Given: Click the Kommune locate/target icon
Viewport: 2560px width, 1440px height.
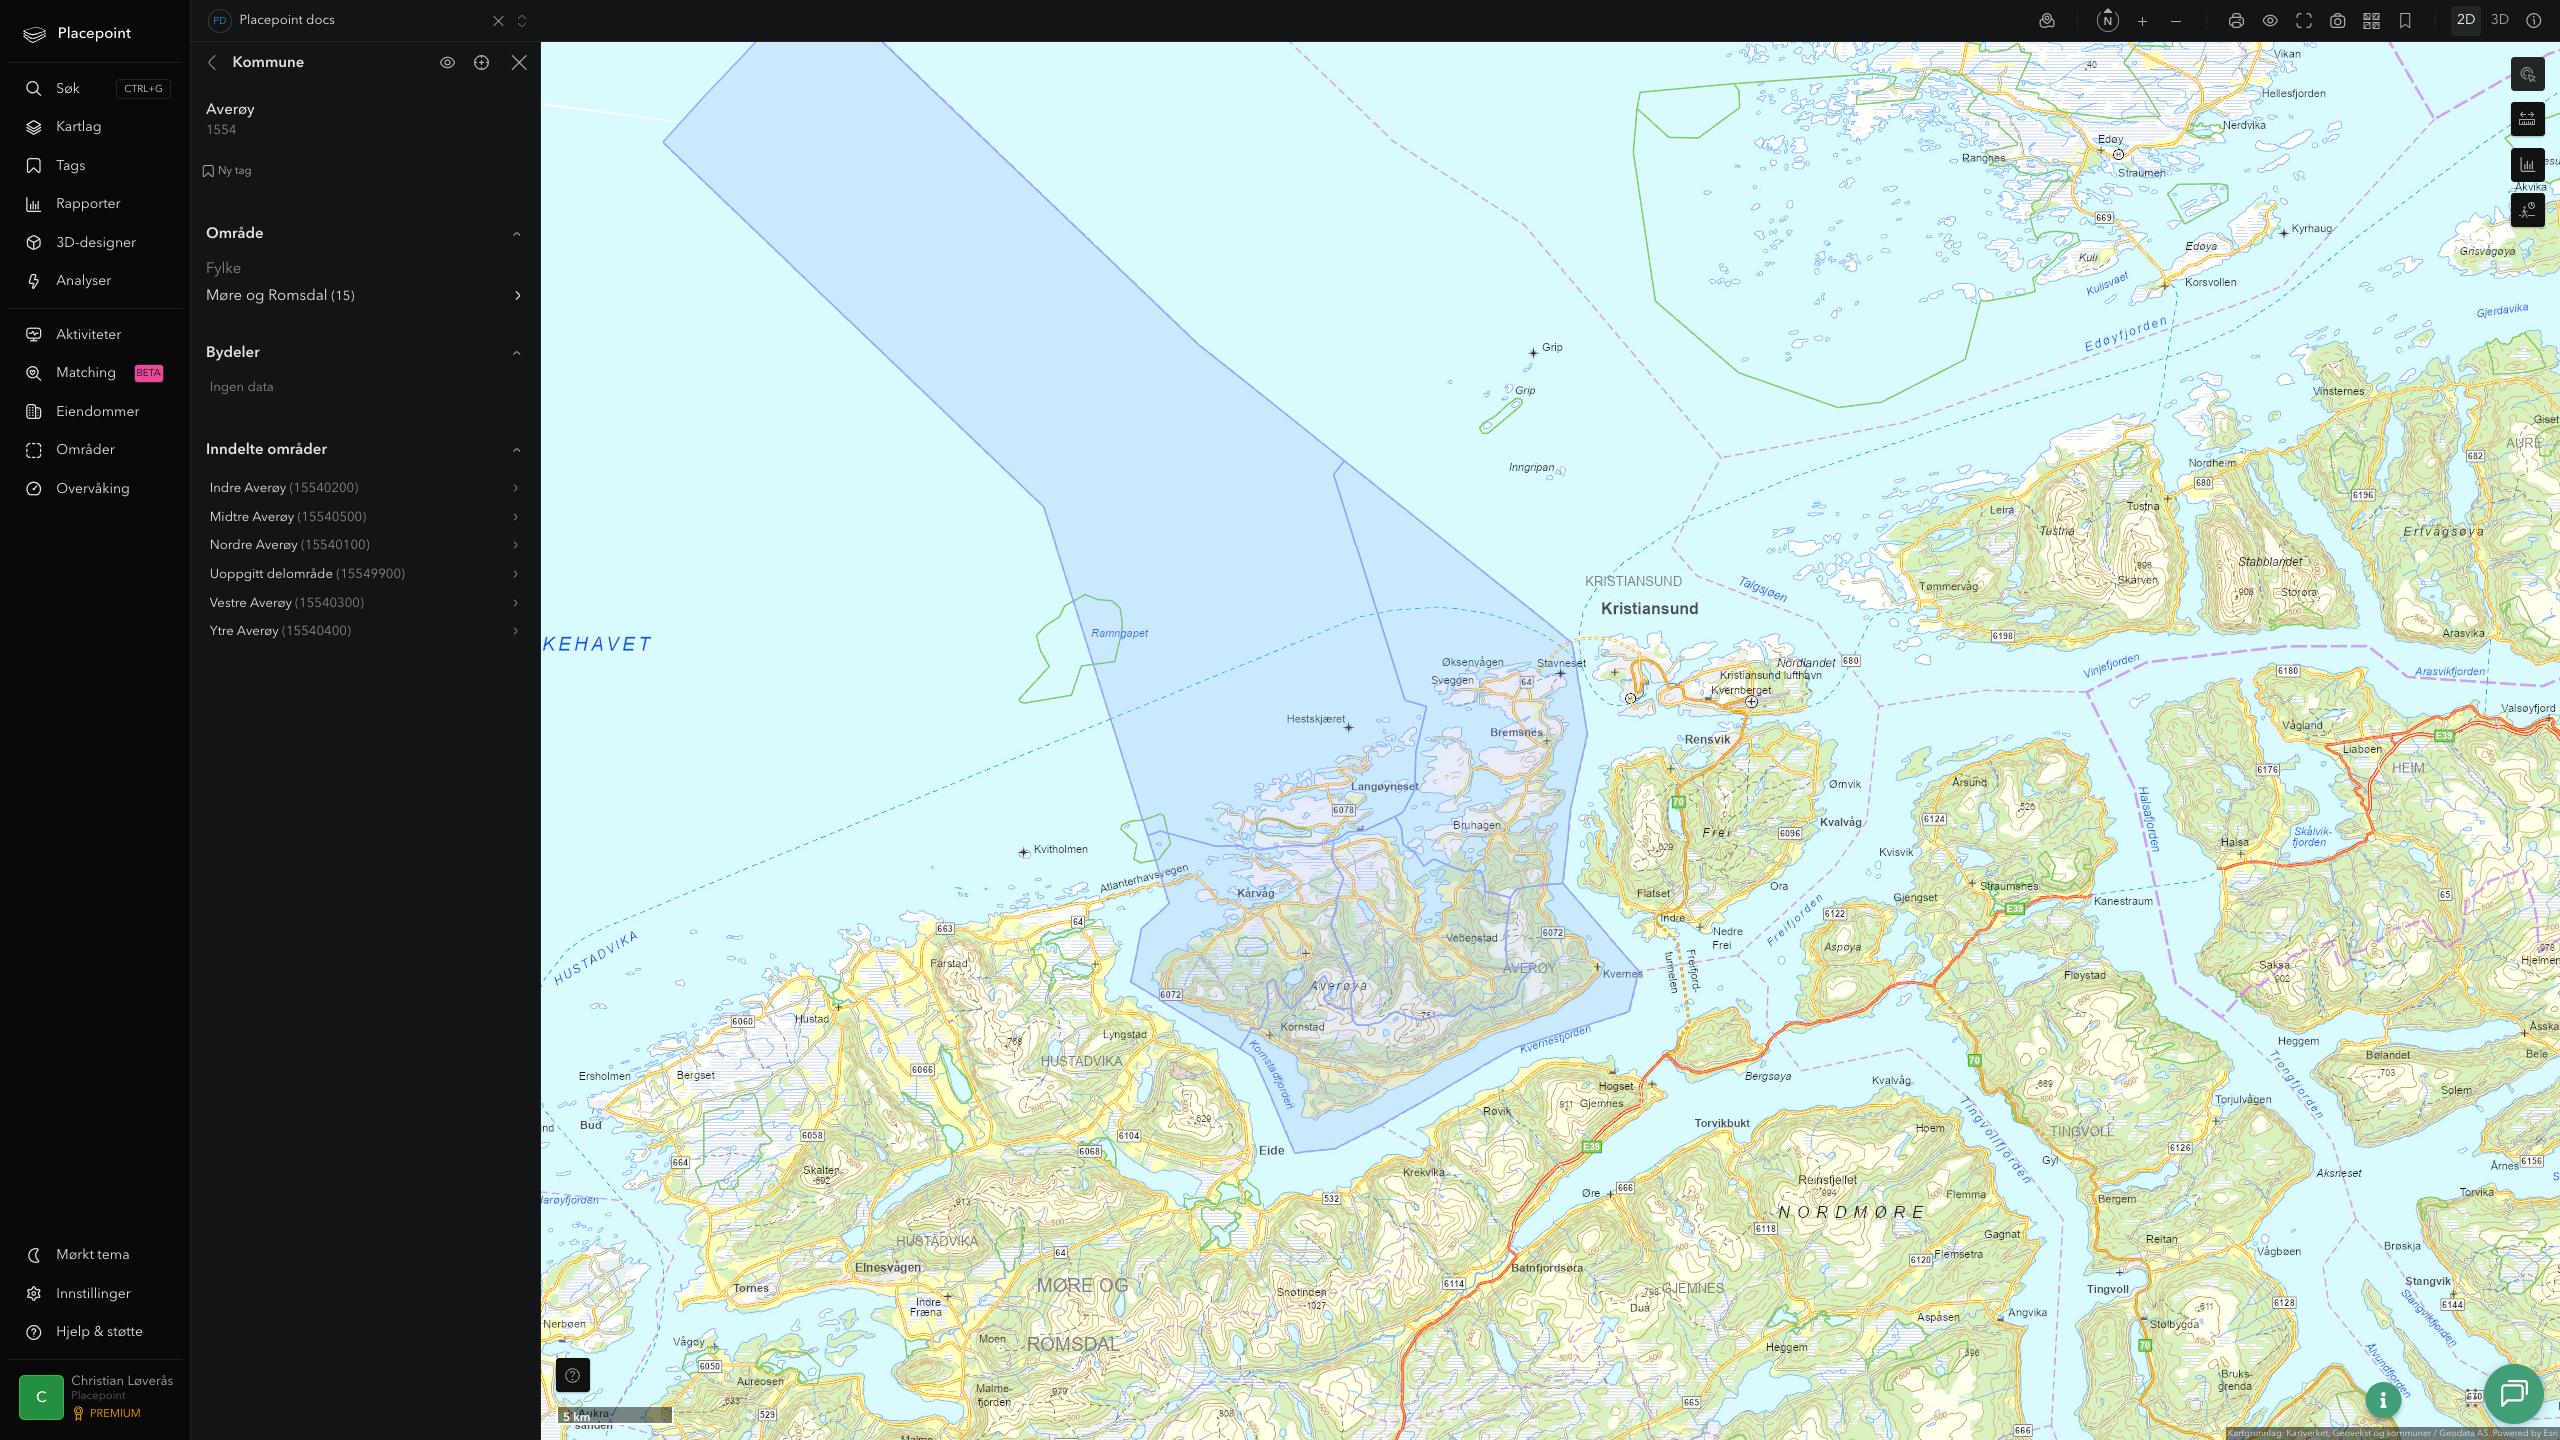Looking at the screenshot, I should pos(481,62).
